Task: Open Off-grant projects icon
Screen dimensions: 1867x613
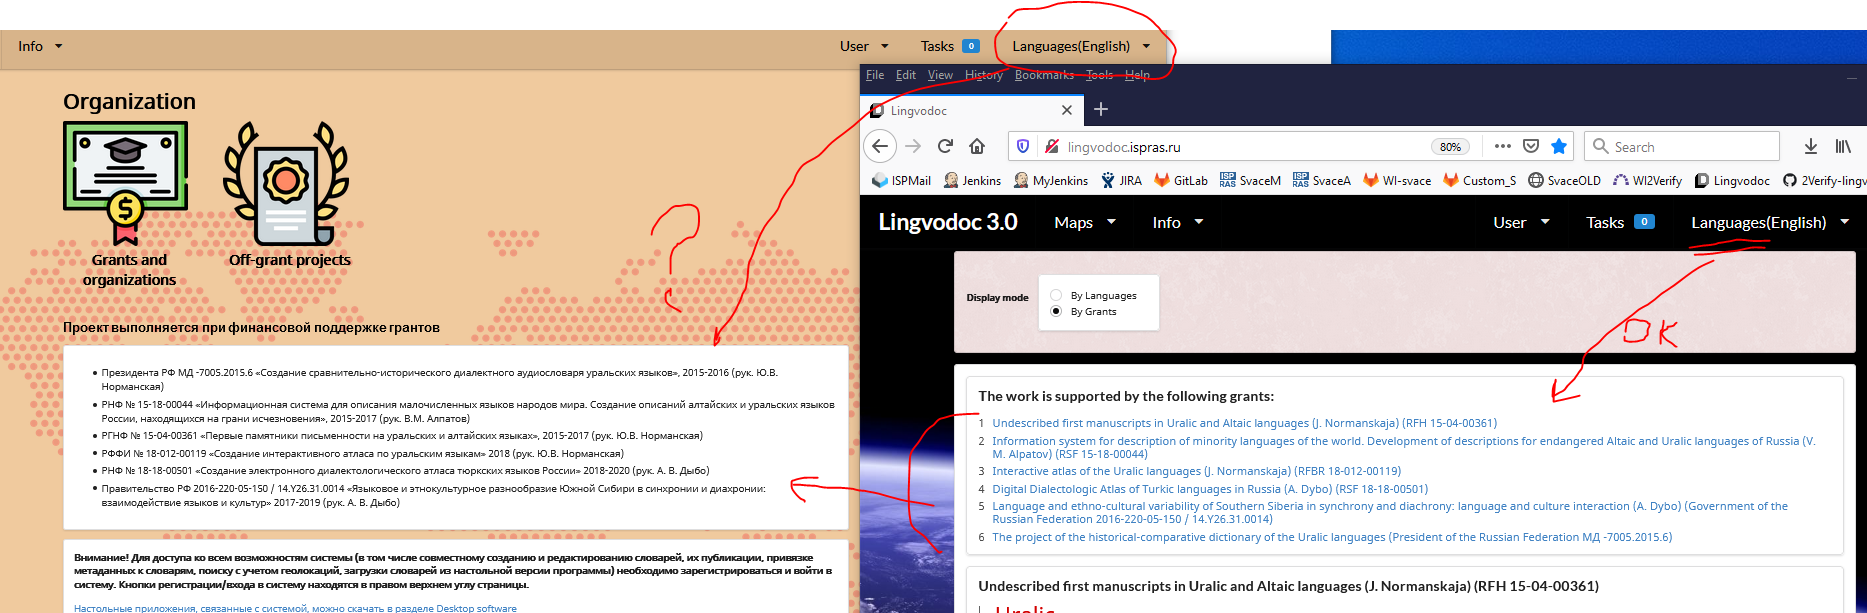Action: tap(287, 184)
